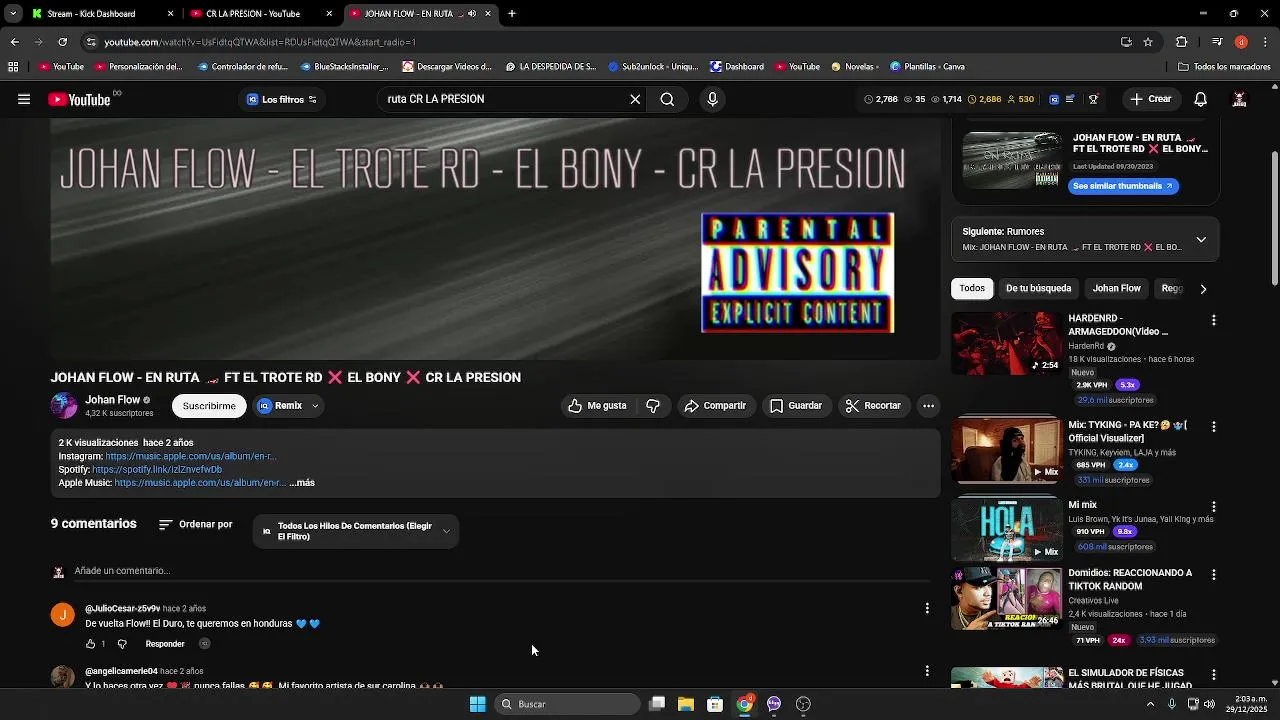Run search with magnifier button

[x=667, y=99]
